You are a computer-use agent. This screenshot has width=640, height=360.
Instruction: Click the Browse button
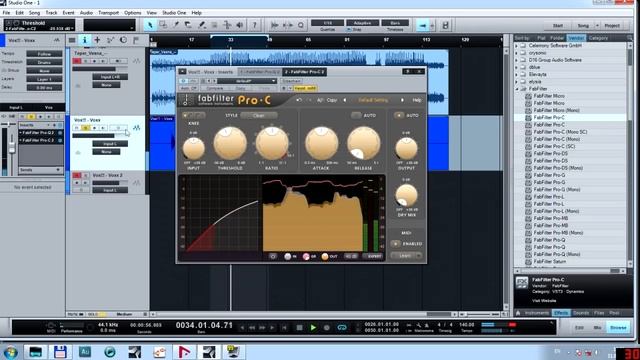[618, 327]
